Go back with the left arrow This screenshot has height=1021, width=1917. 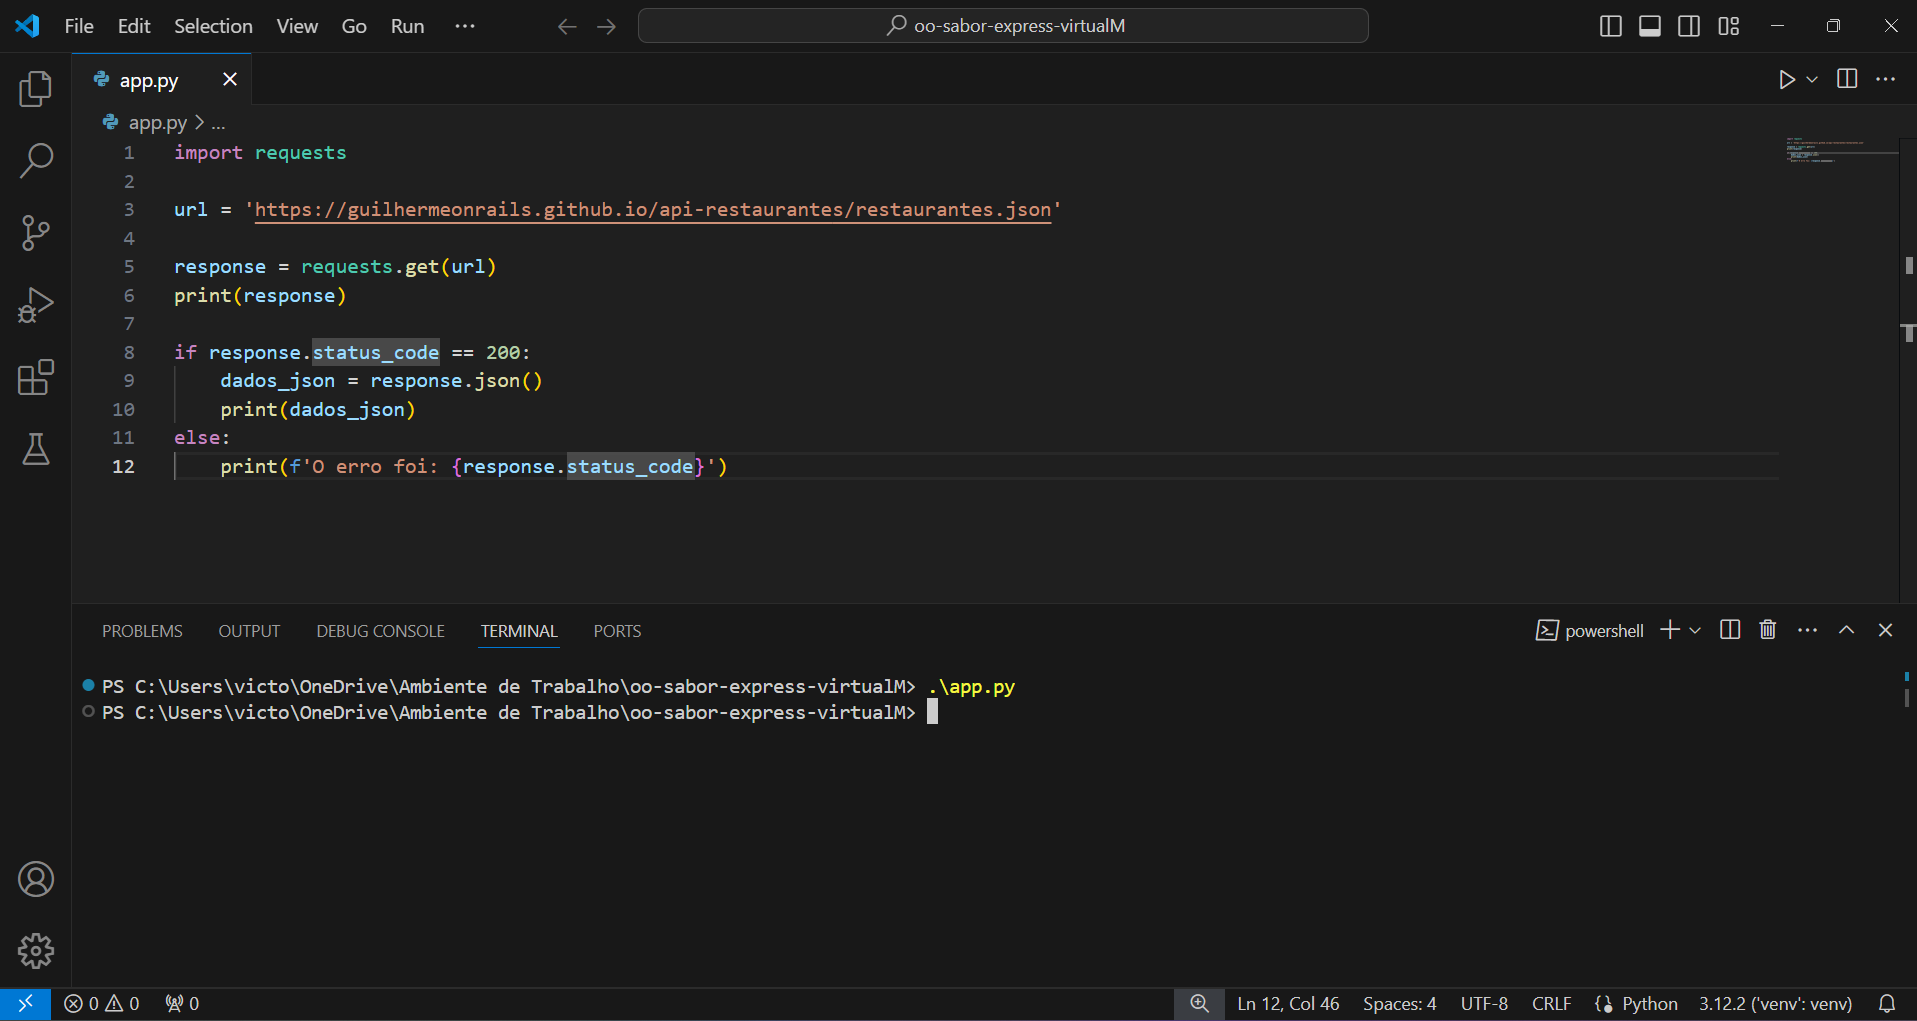tap(567, 26)
